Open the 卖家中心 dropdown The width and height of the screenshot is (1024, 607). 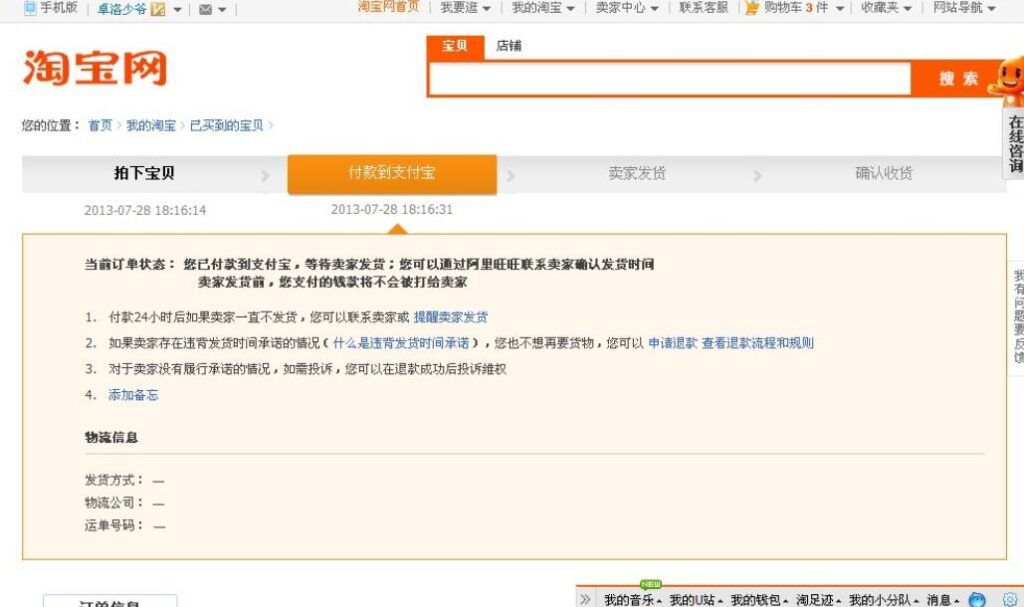point(627,8)
